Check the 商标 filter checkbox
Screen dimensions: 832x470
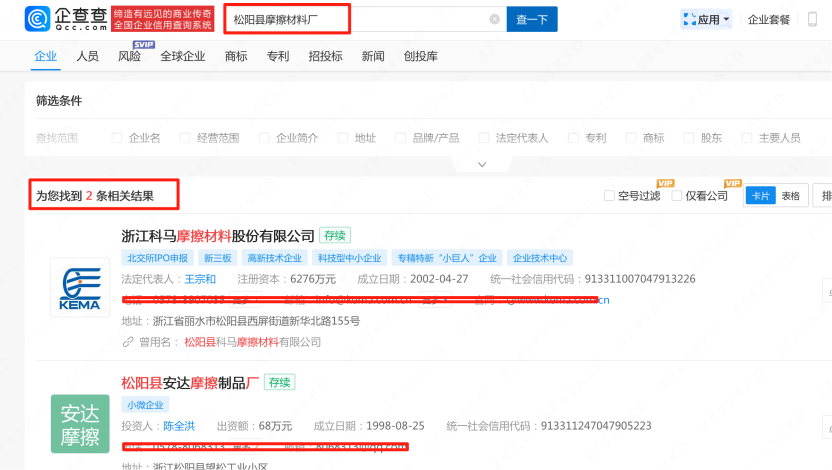tap(631, 138)
